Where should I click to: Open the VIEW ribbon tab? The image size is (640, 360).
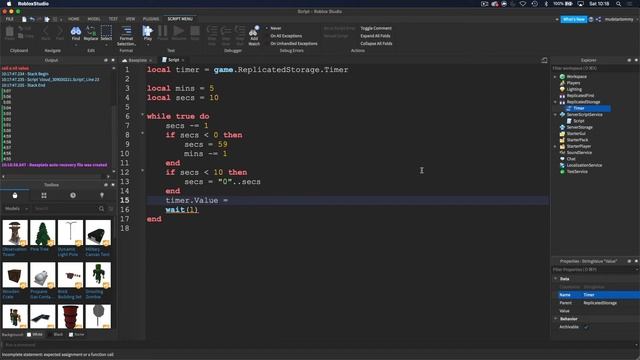pyautogui.click(x=130, y=19)
